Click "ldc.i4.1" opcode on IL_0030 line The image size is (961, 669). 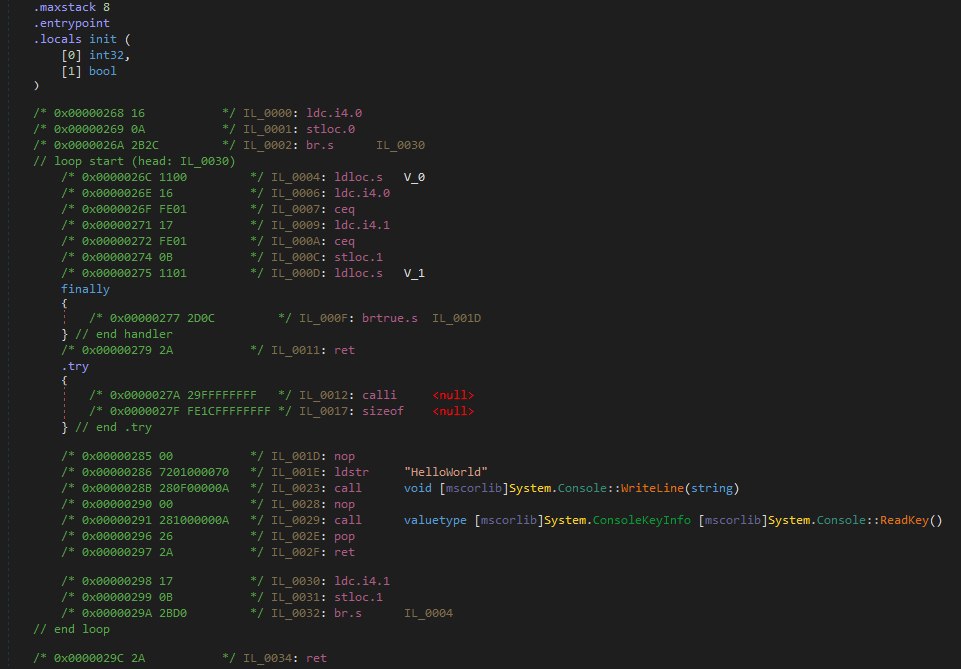tap(362, 581)
